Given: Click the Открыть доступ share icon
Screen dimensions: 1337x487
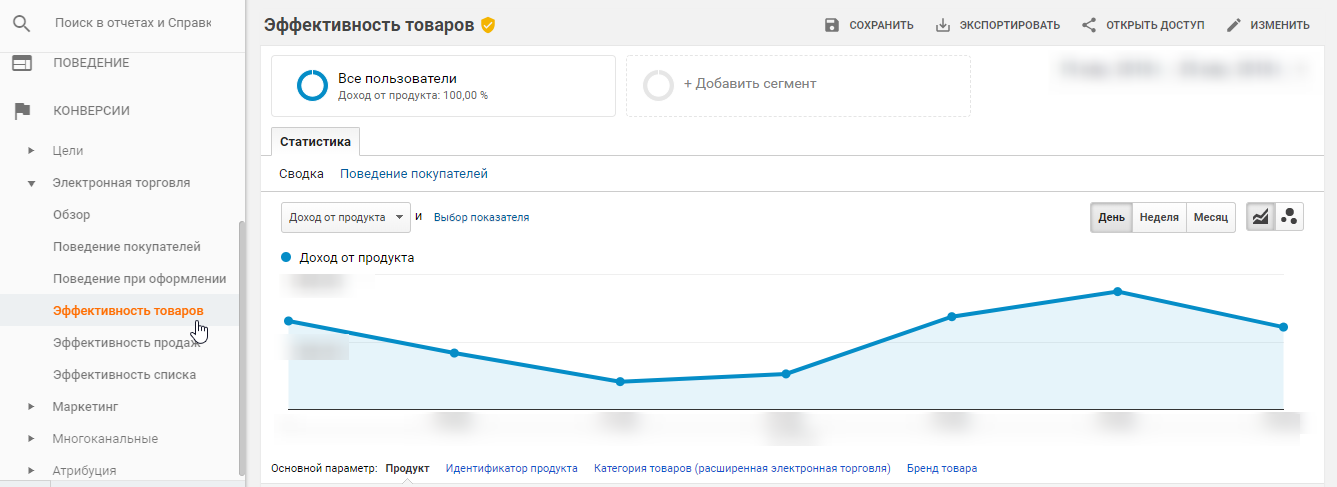Looking at the screenshot, I should click(1089, 25).
